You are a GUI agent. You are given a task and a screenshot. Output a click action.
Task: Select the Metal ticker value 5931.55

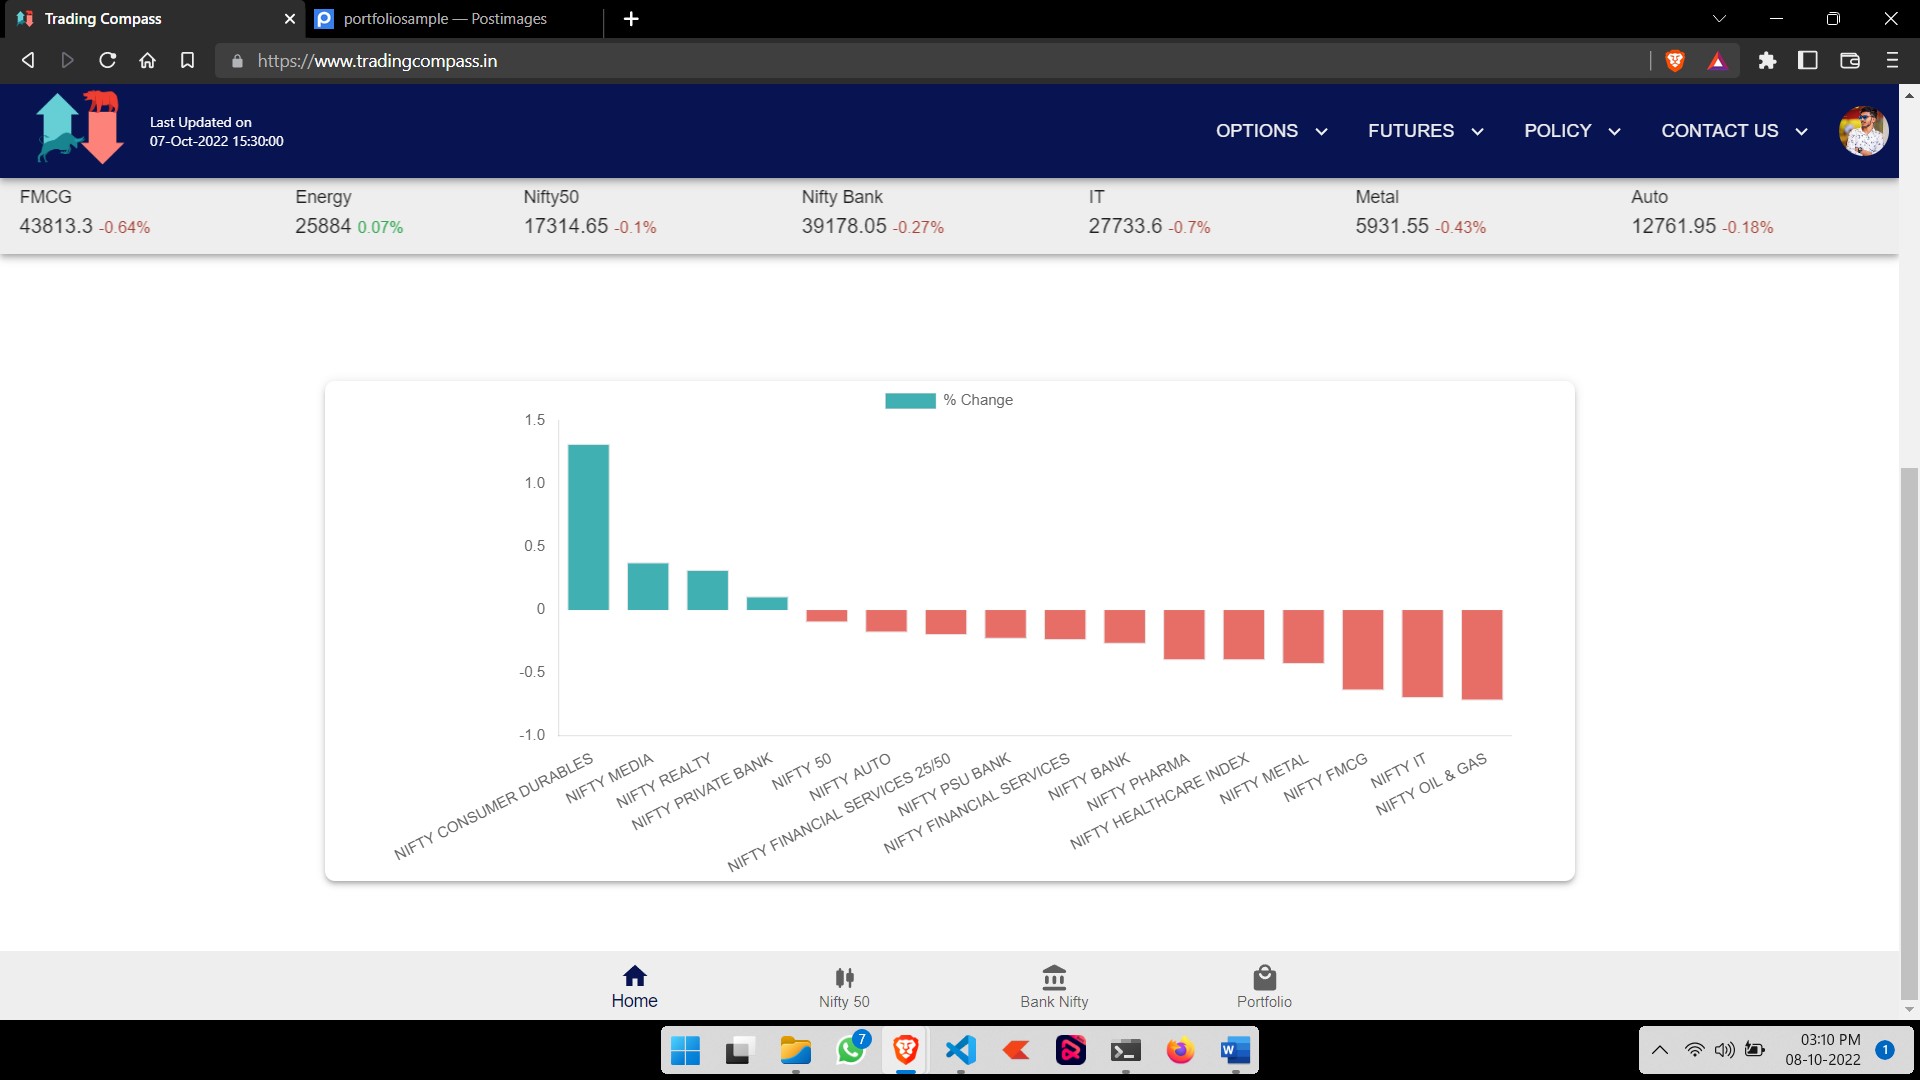pyautogui.click(x=1392, y=226)
